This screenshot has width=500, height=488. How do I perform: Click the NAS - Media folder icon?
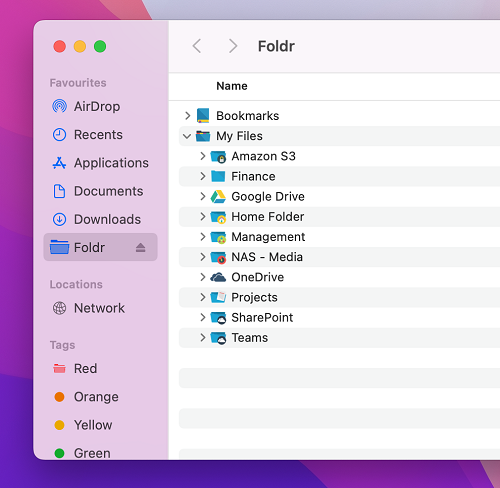click(x=218, y=257)
